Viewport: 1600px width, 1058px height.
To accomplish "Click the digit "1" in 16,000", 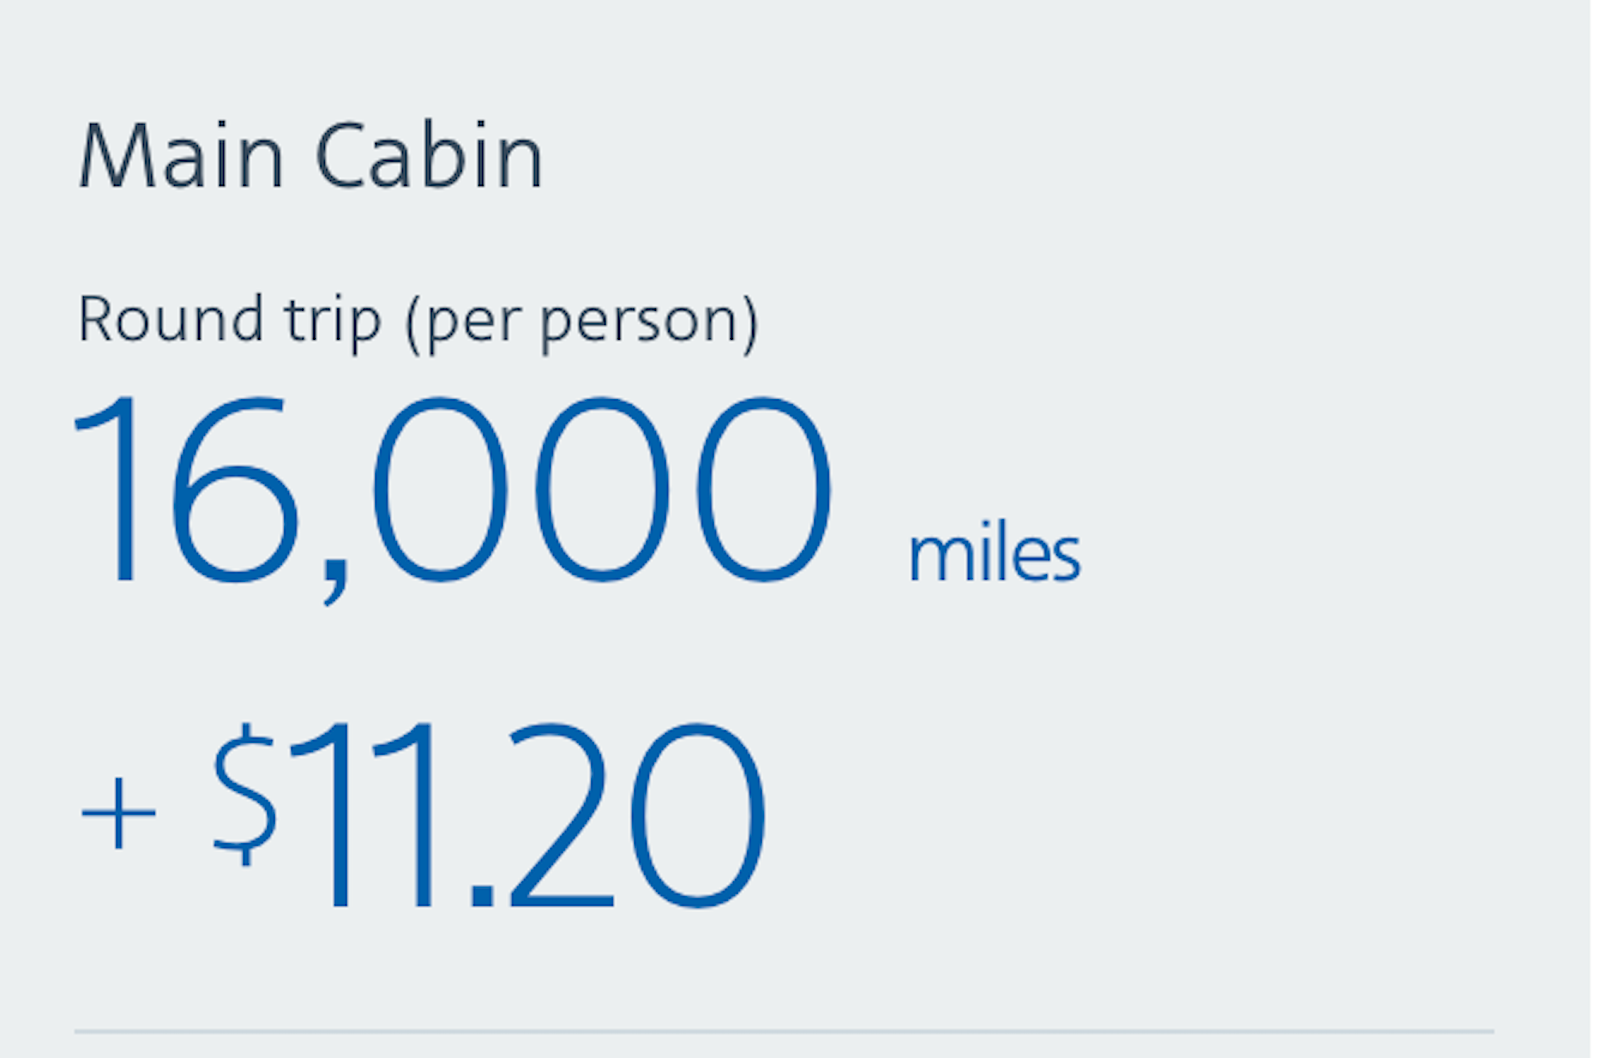I will point(112,490).
